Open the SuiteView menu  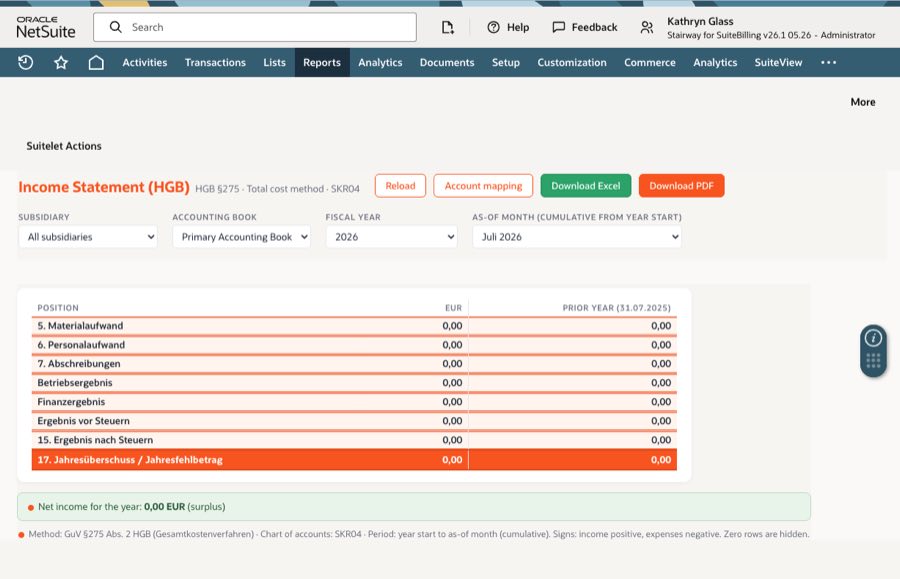point(778,63)
